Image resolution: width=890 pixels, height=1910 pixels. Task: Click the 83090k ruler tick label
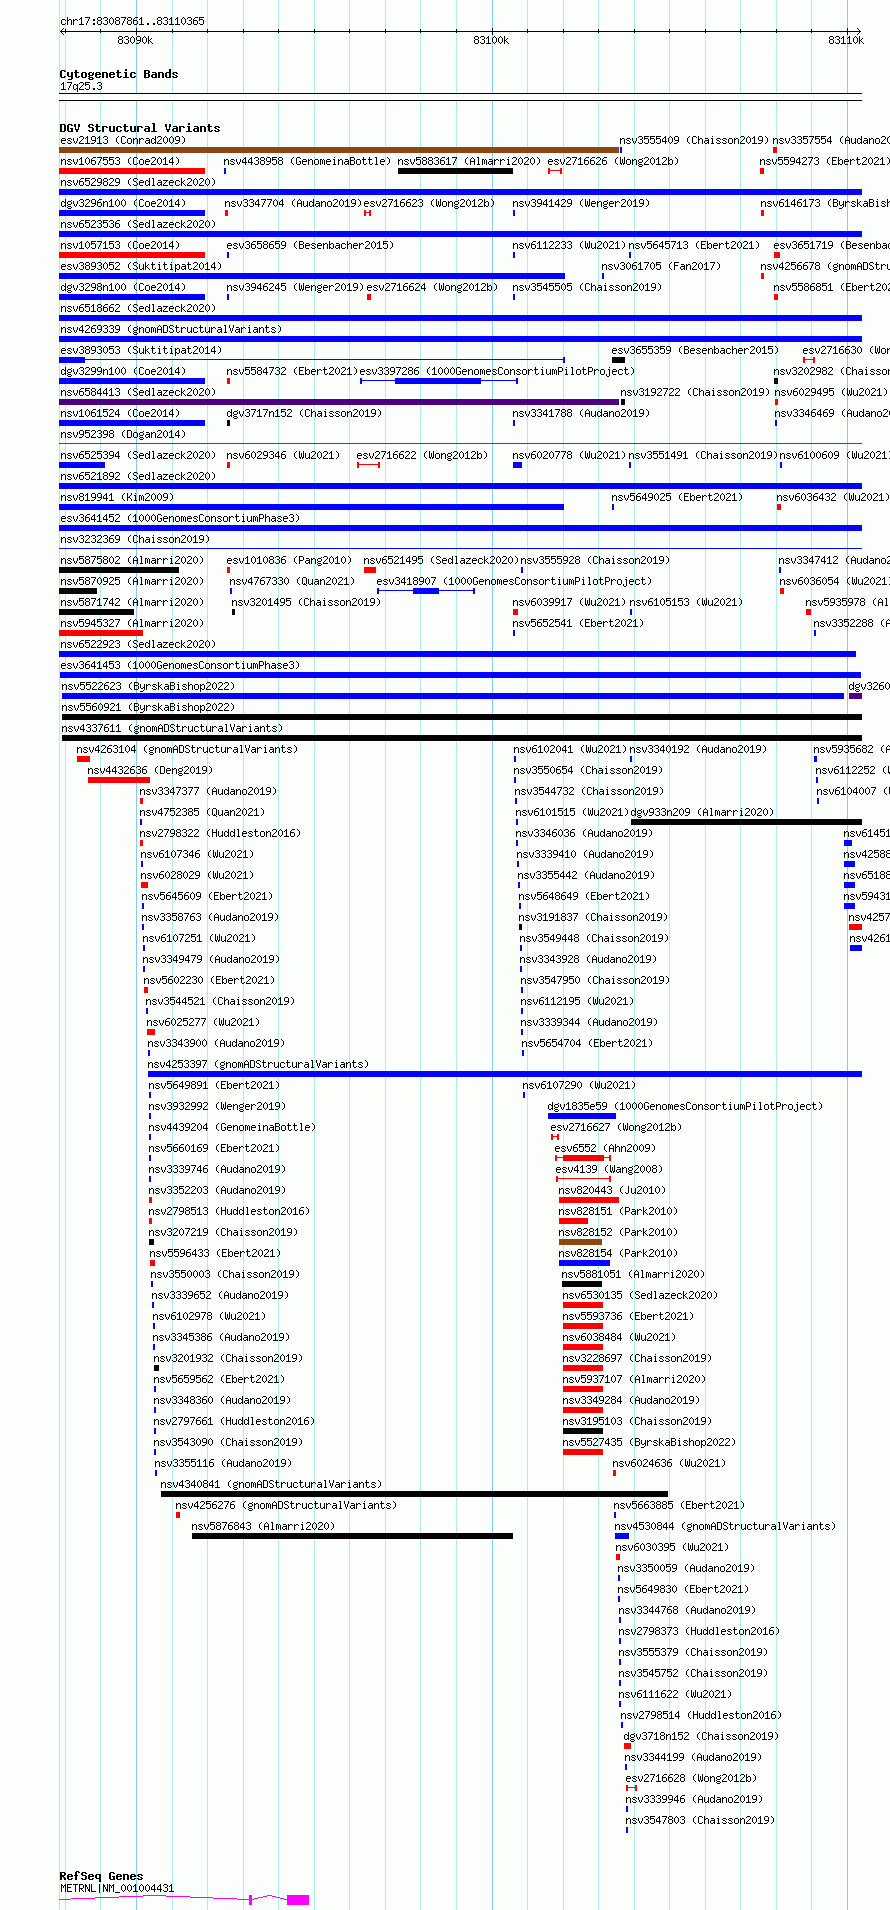click(x=135, y=40)
